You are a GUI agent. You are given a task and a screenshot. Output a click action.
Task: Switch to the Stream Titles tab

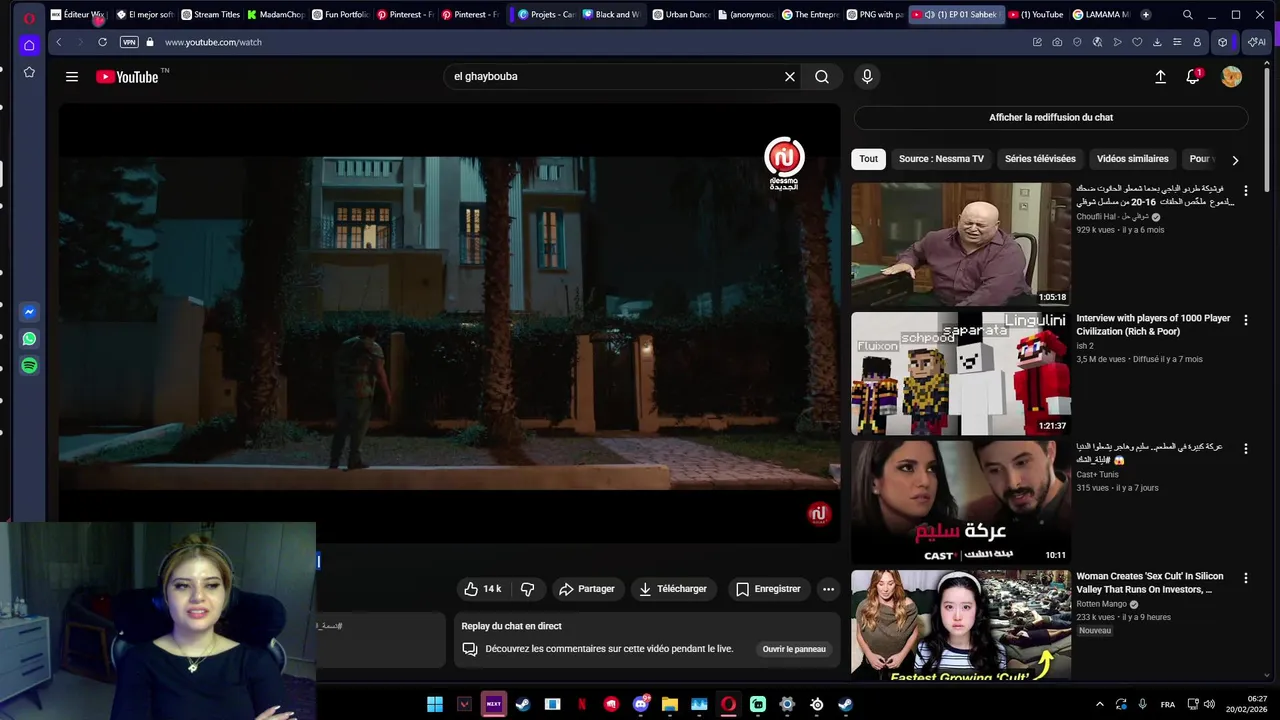[210, 15]
